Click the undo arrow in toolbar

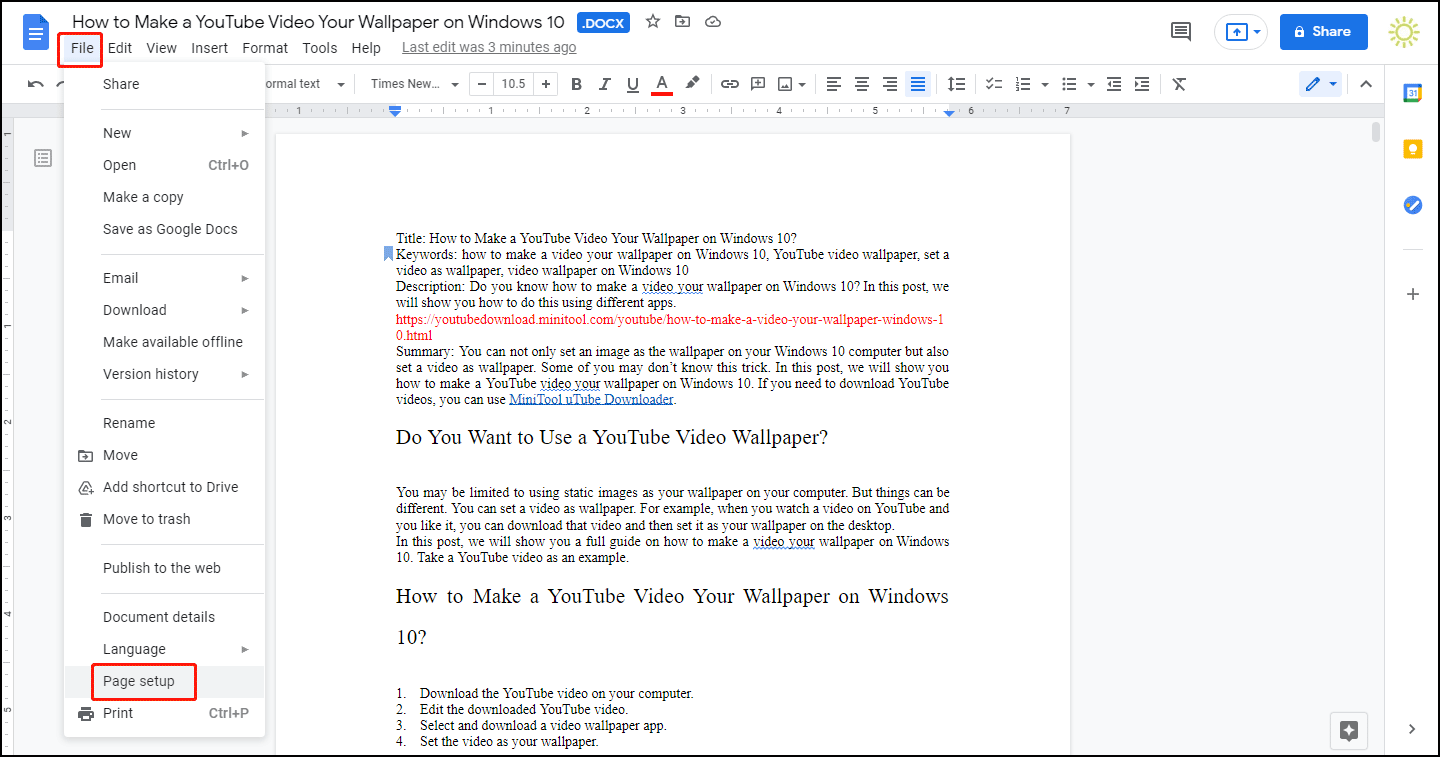36,84
